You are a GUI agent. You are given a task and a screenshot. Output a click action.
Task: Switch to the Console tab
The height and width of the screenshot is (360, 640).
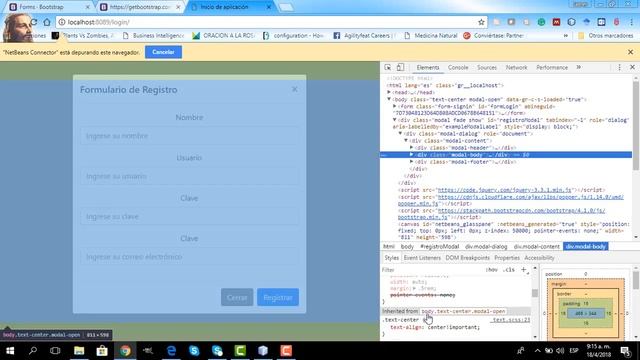pyautogui.click(x=458, y=67)
